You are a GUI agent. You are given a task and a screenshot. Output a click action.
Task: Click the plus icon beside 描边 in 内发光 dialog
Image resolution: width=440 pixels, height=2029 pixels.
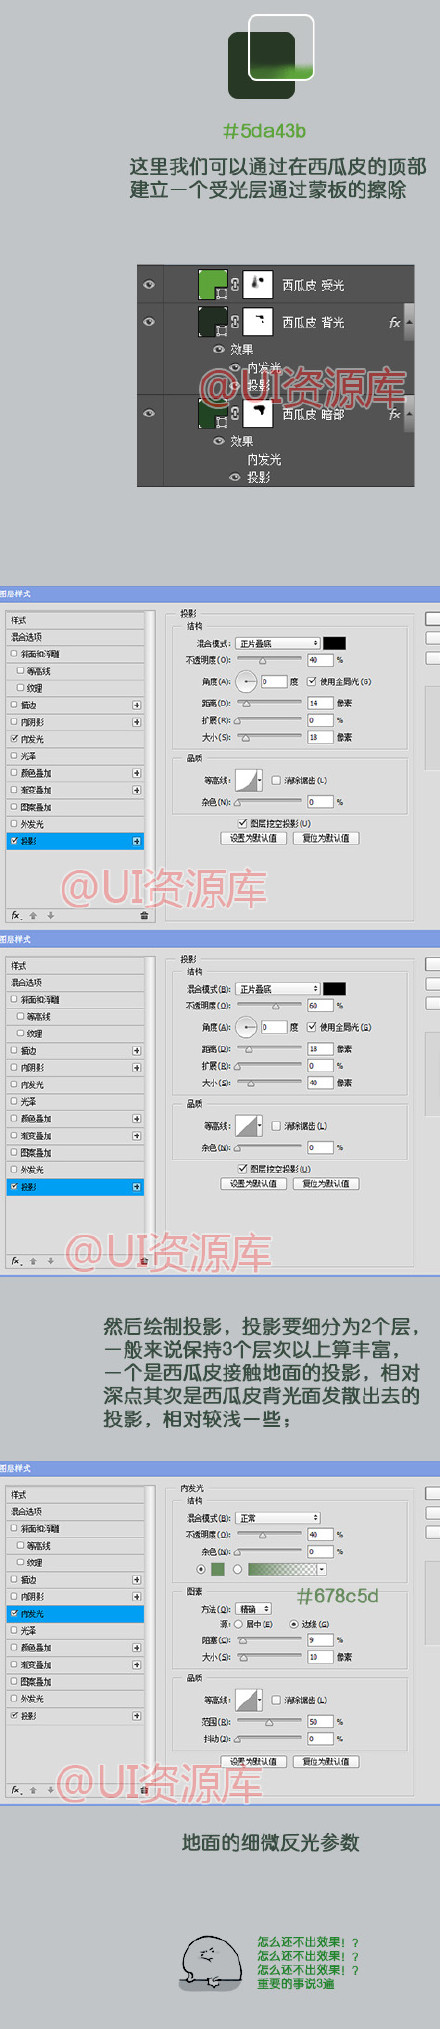[137, 1580]
